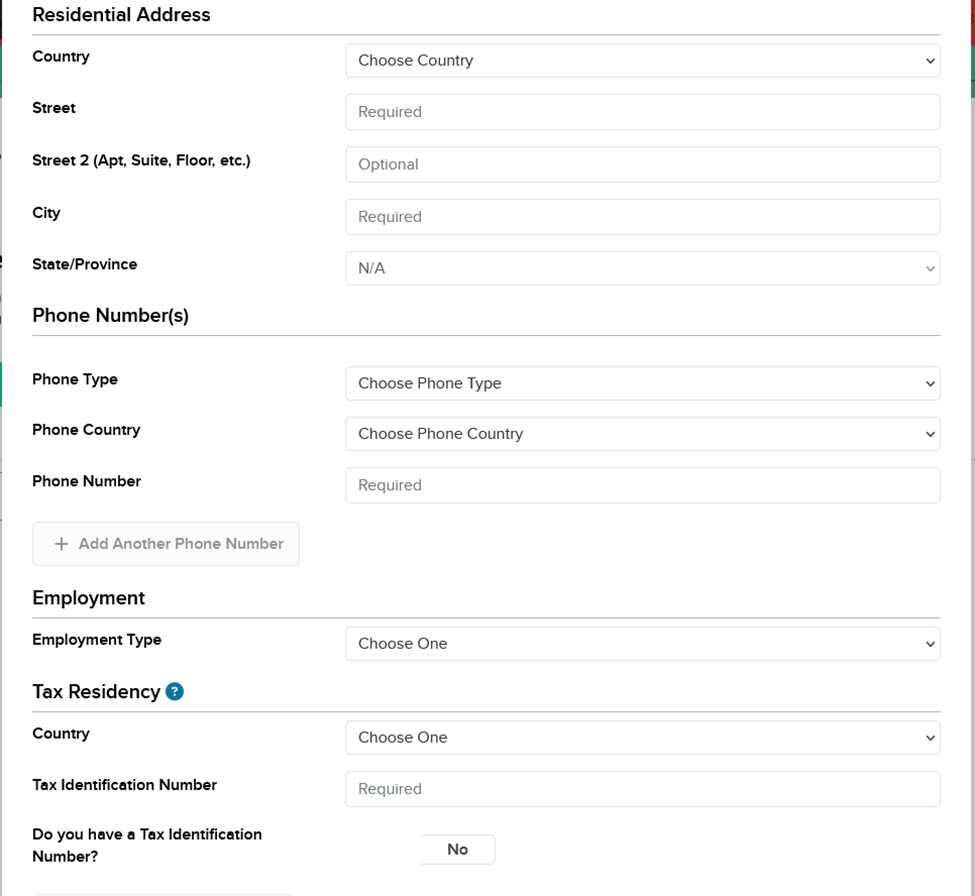Focus the Tax Identification Number input
The width and height of the screenshot is (975, 896).
[642, 789]
